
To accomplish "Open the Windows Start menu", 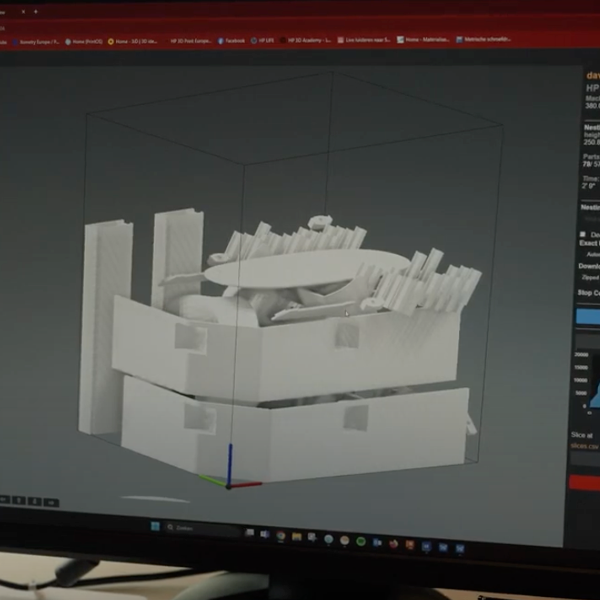I will coord(155,526).
